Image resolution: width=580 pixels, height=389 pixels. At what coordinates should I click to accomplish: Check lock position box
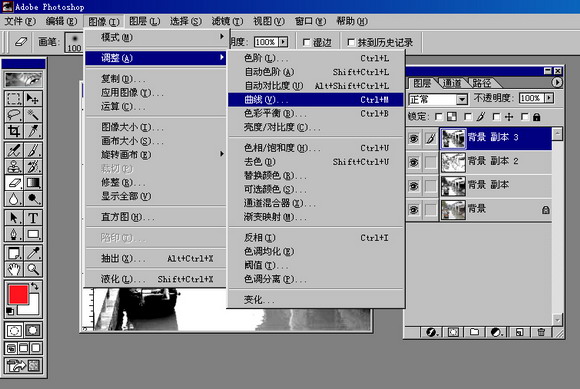(x=496, y=117)
